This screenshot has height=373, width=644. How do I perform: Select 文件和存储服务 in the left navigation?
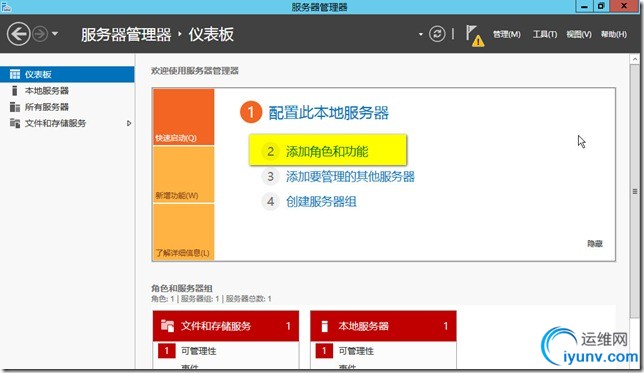click(x=67, y=123)
